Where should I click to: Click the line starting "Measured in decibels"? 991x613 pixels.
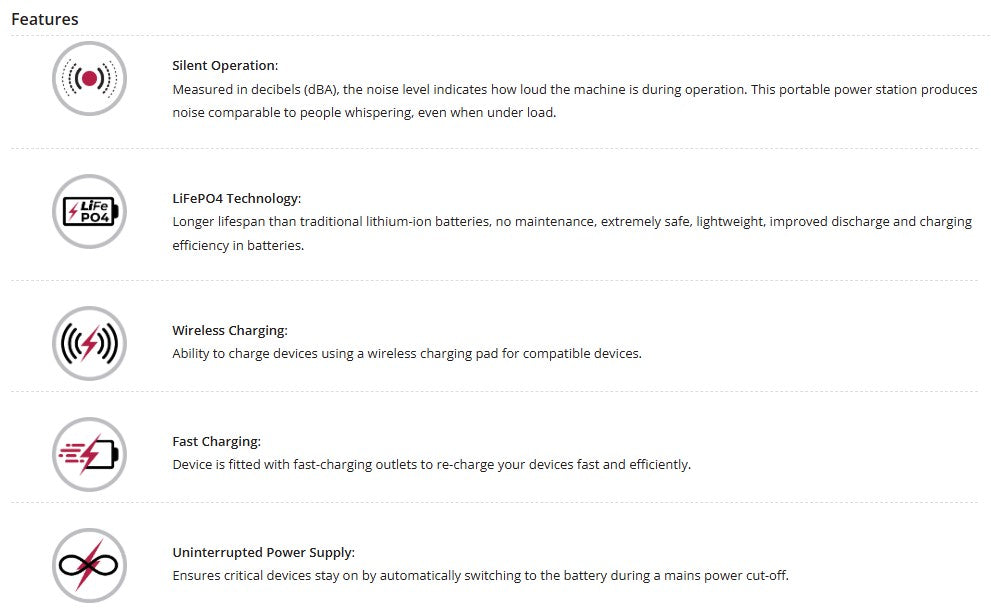[574, 89]
